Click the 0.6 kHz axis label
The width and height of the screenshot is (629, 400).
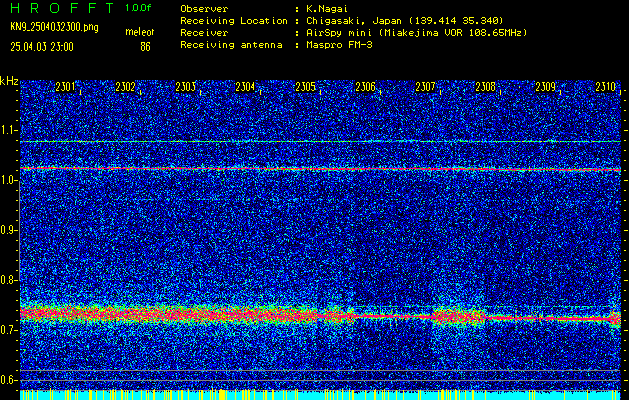[x=8, y=380]
